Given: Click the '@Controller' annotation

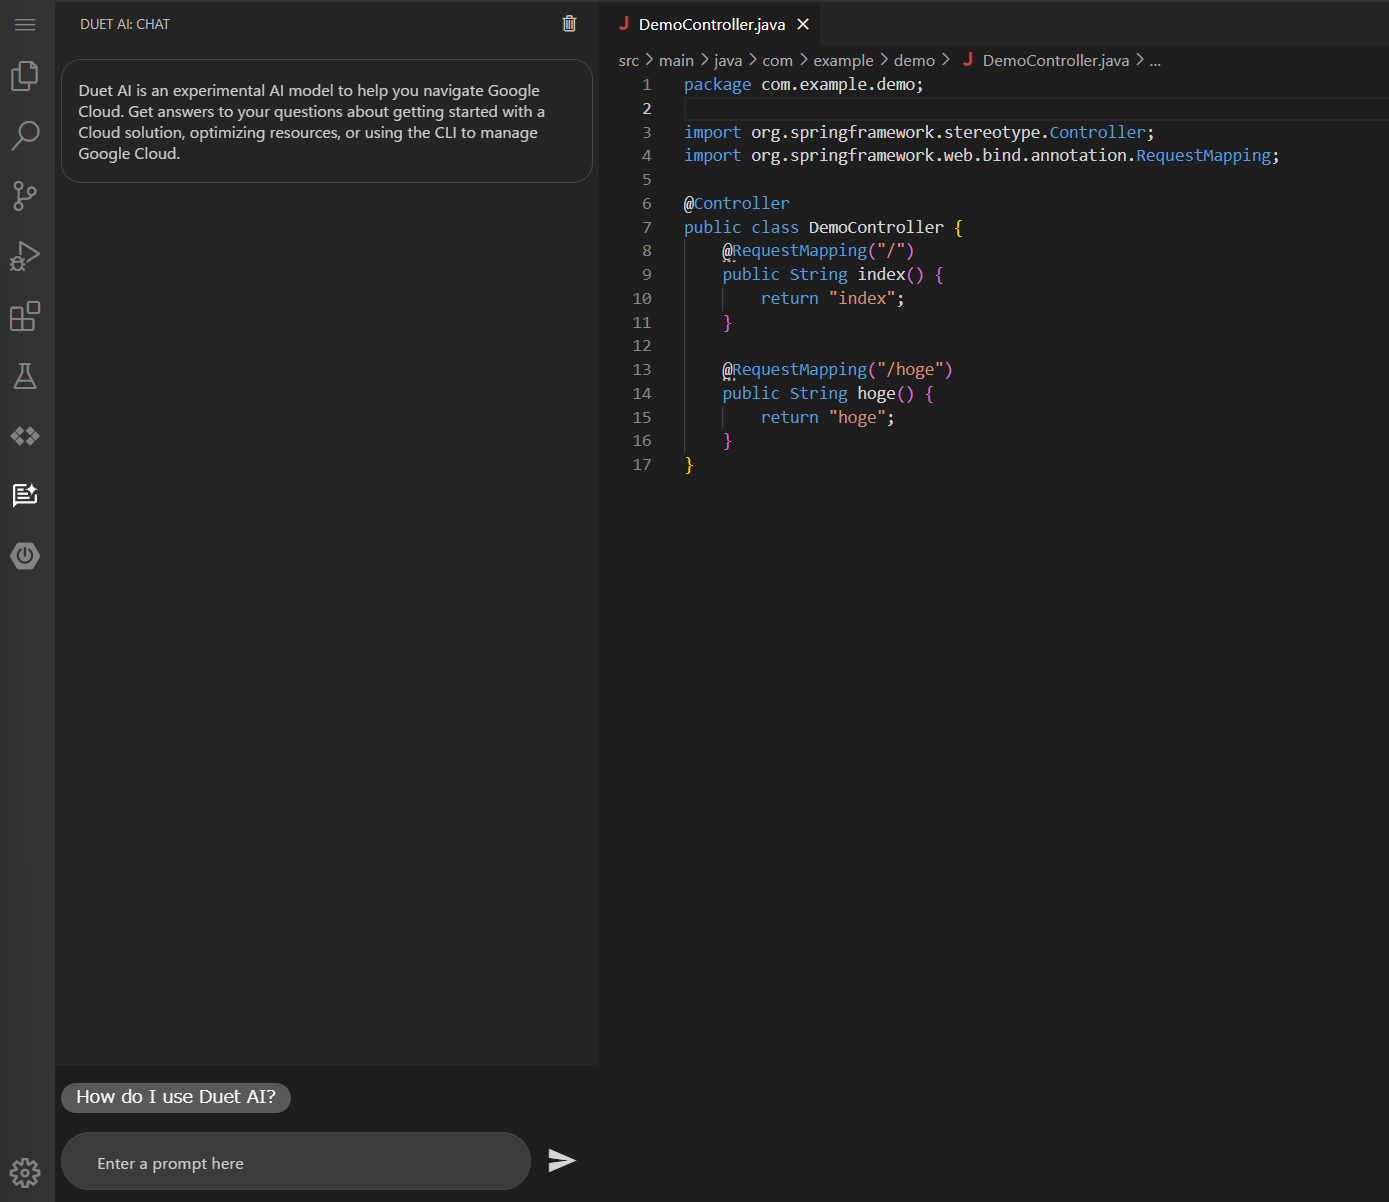Looking at the screenshot, I should pos(737,203).
